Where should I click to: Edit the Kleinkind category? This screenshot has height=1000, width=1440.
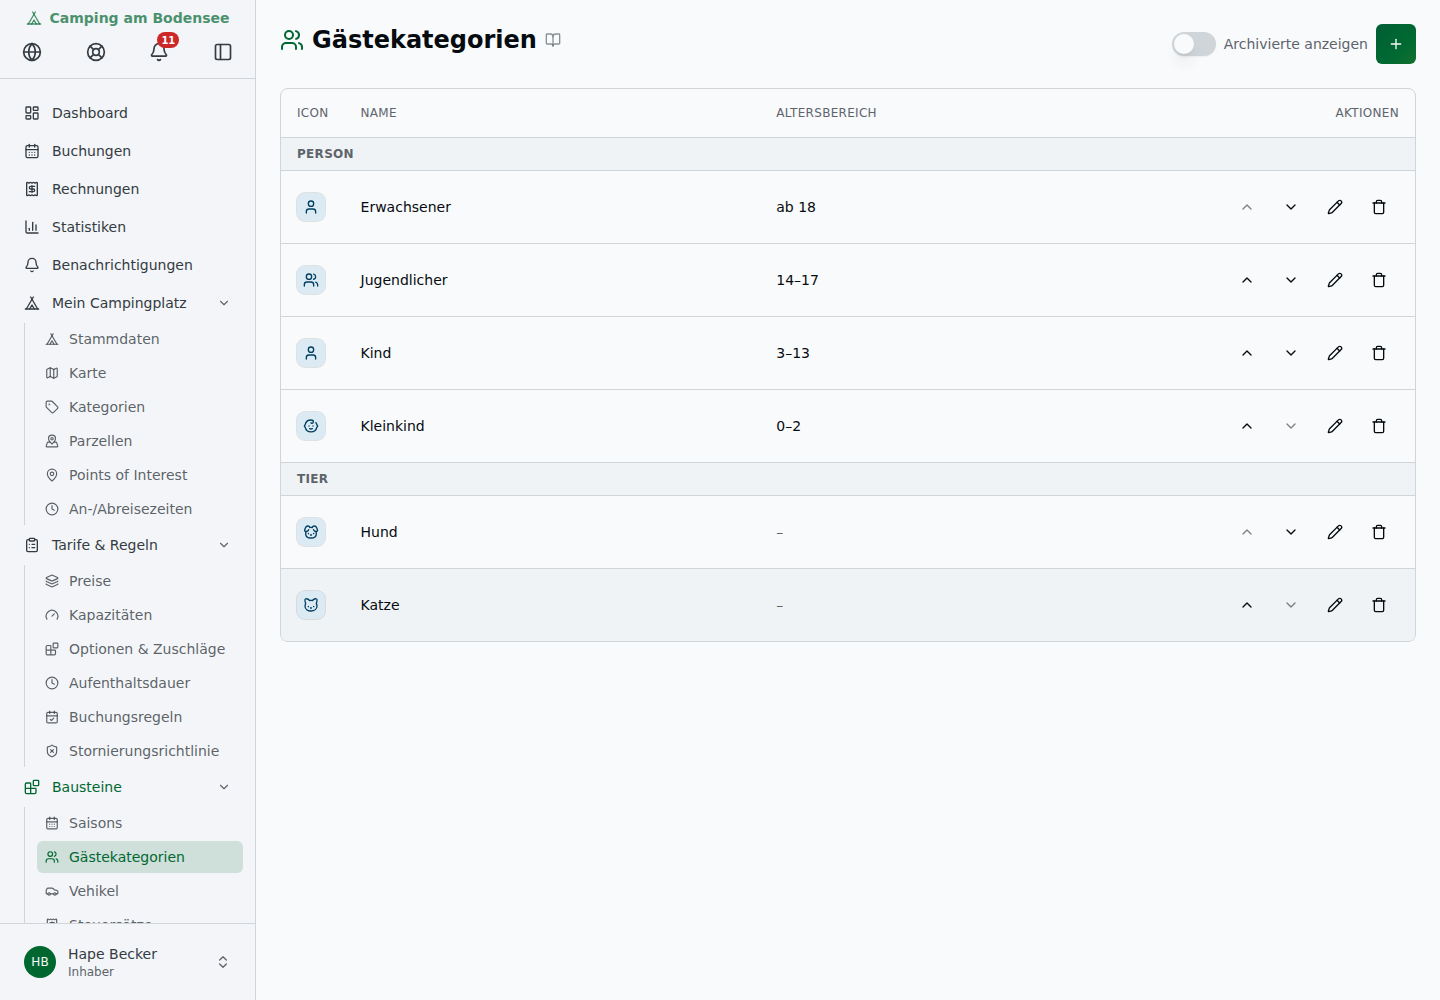1335,426
